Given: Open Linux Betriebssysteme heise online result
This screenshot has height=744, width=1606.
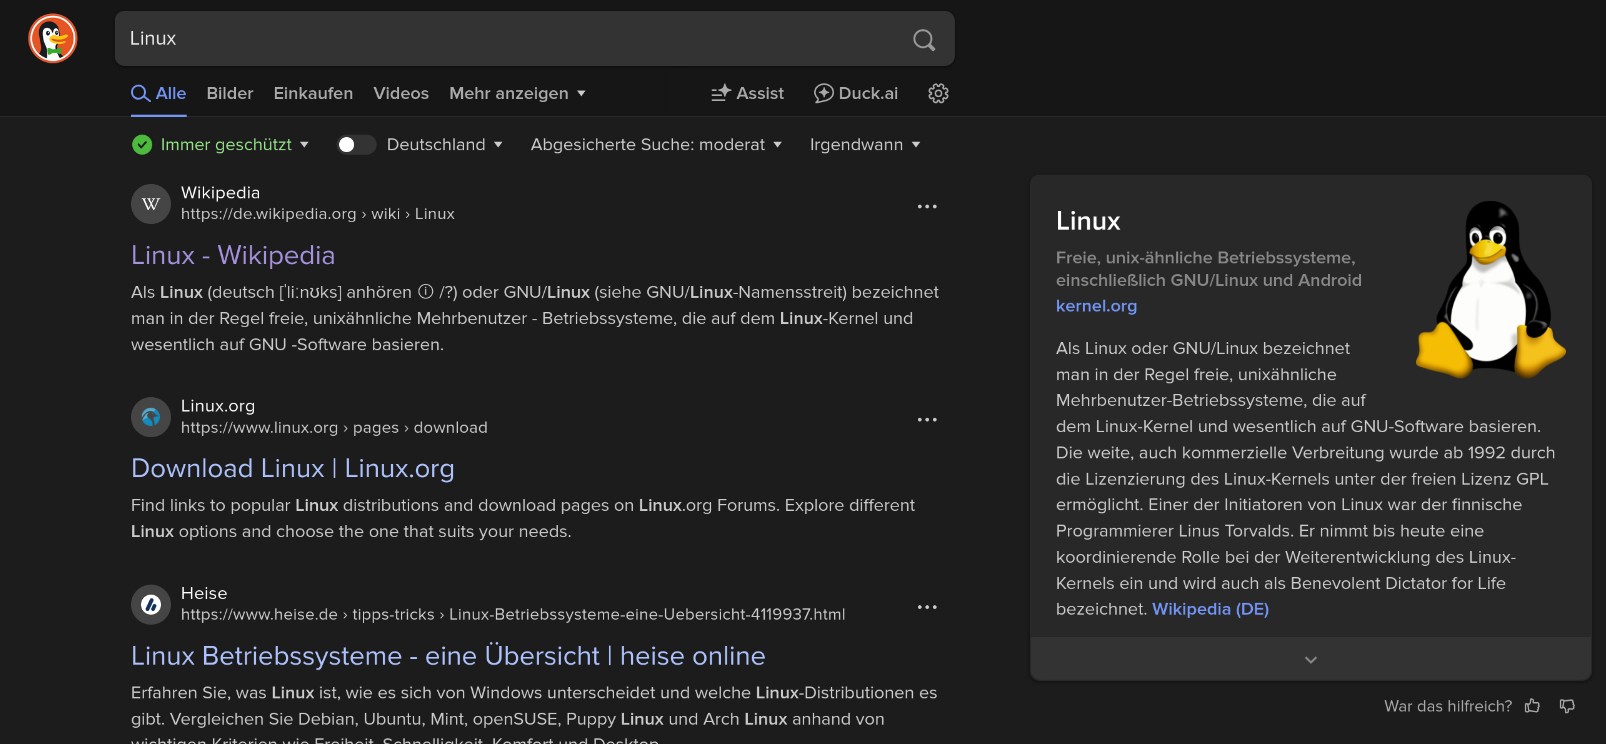Looking at the screenshot, I should [x=448, y=656].
